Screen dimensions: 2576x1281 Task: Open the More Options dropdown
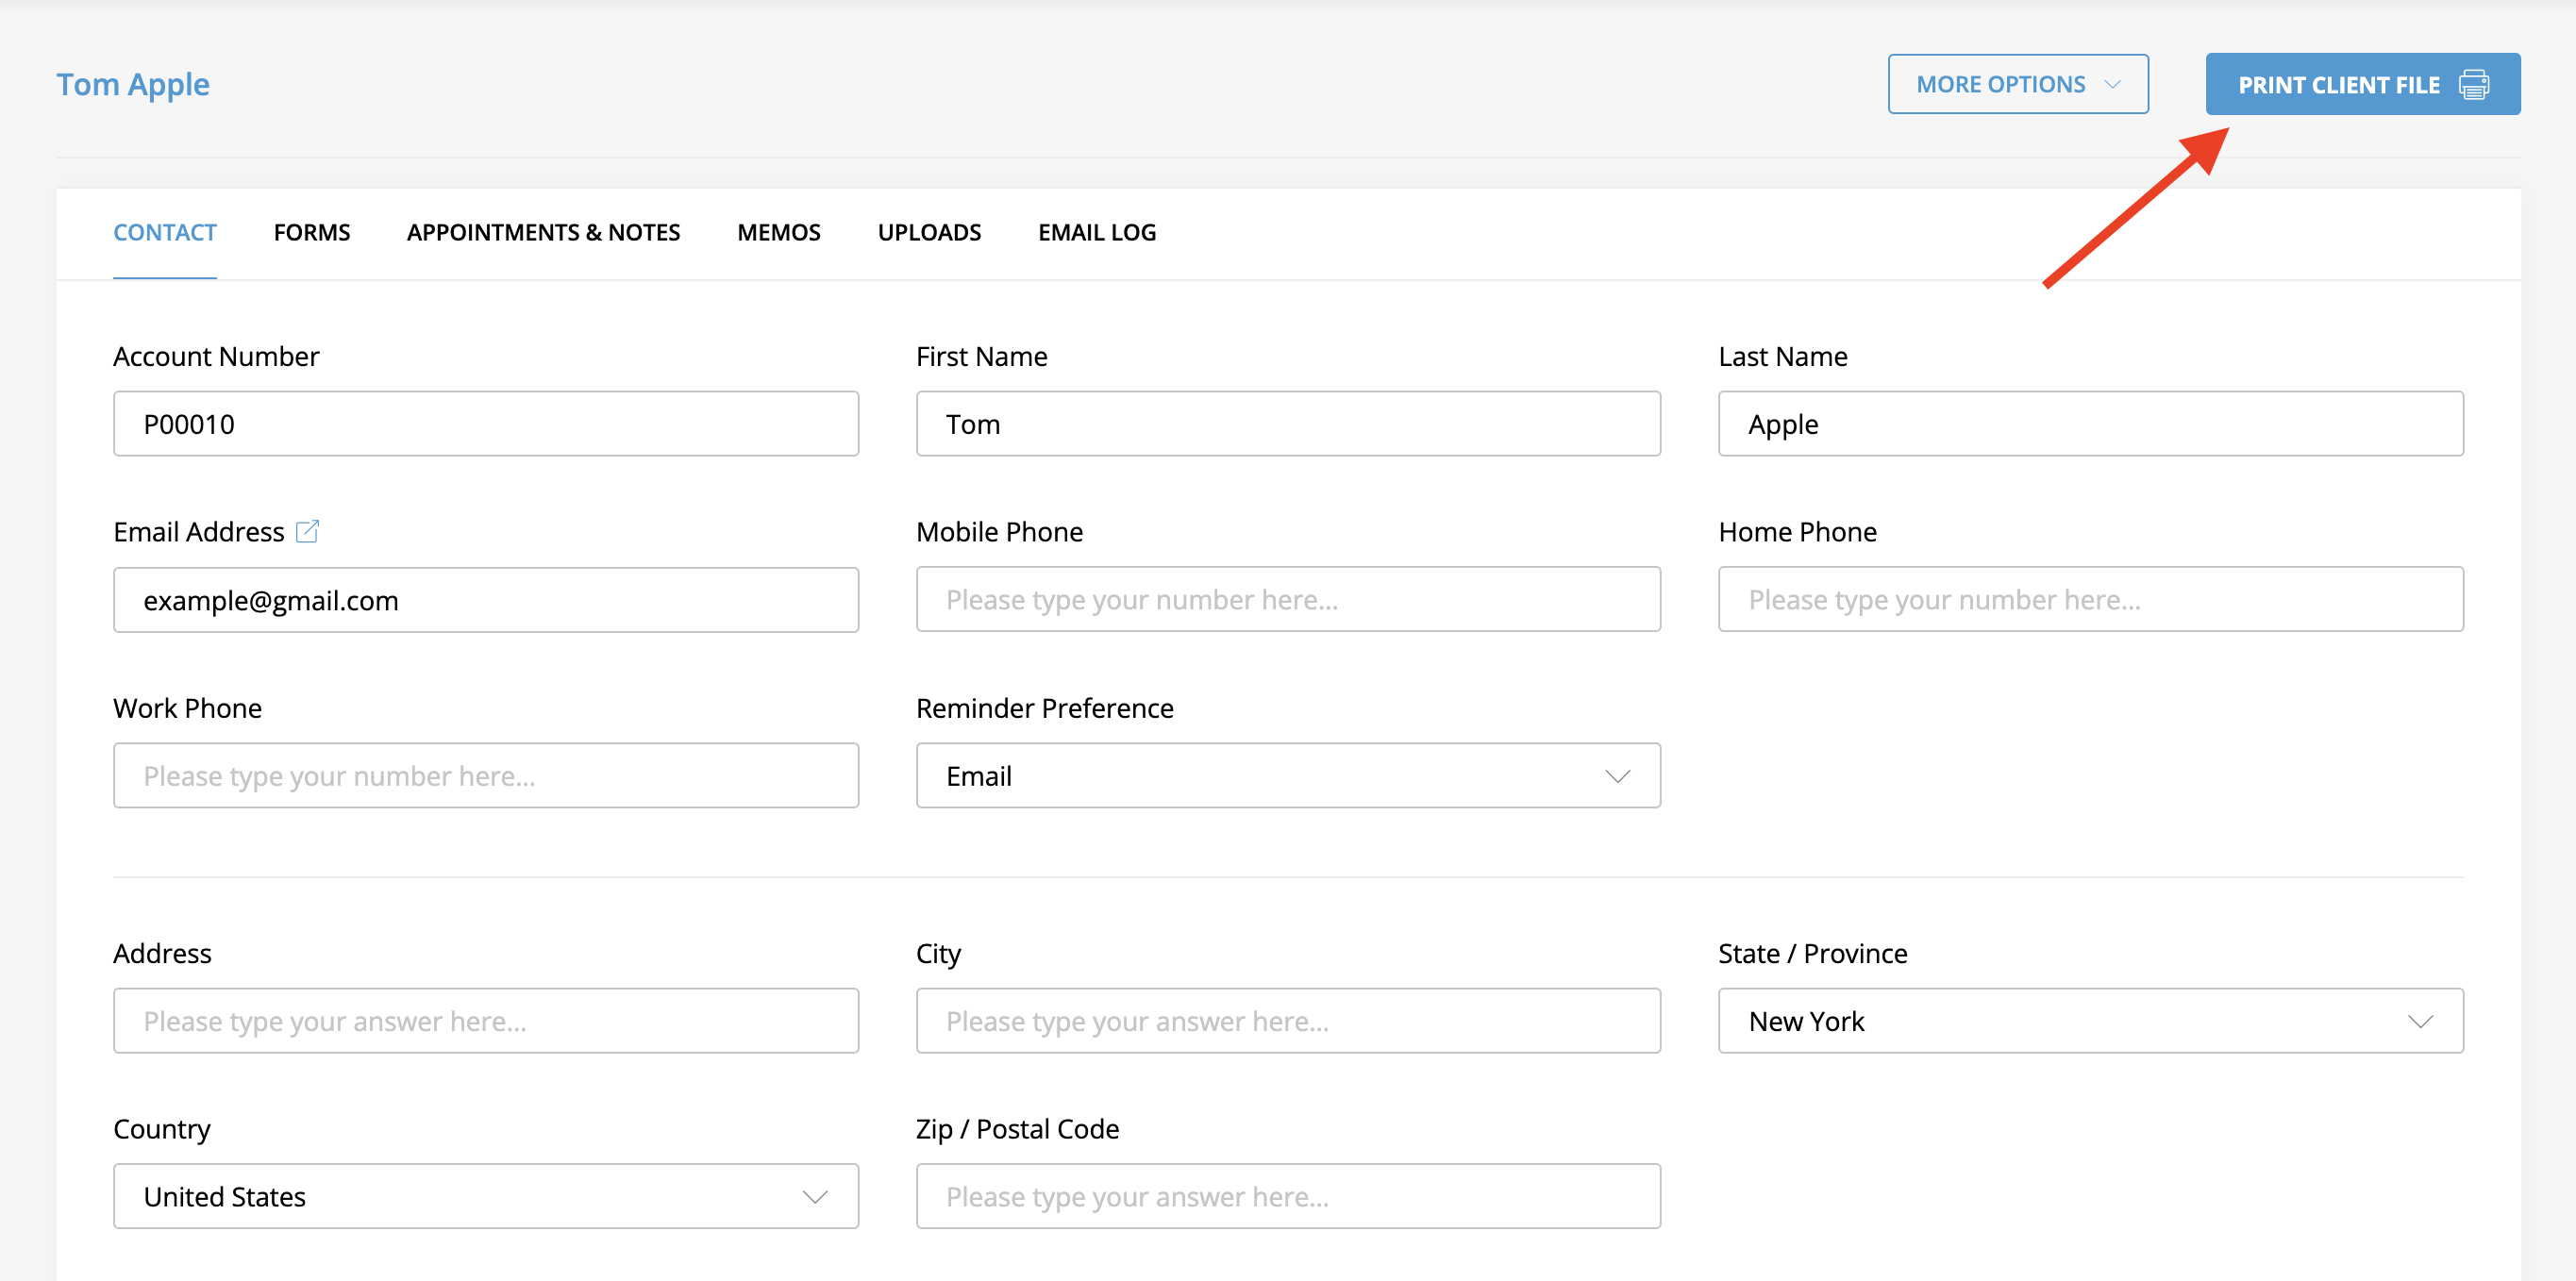[x=2017, y=85]
